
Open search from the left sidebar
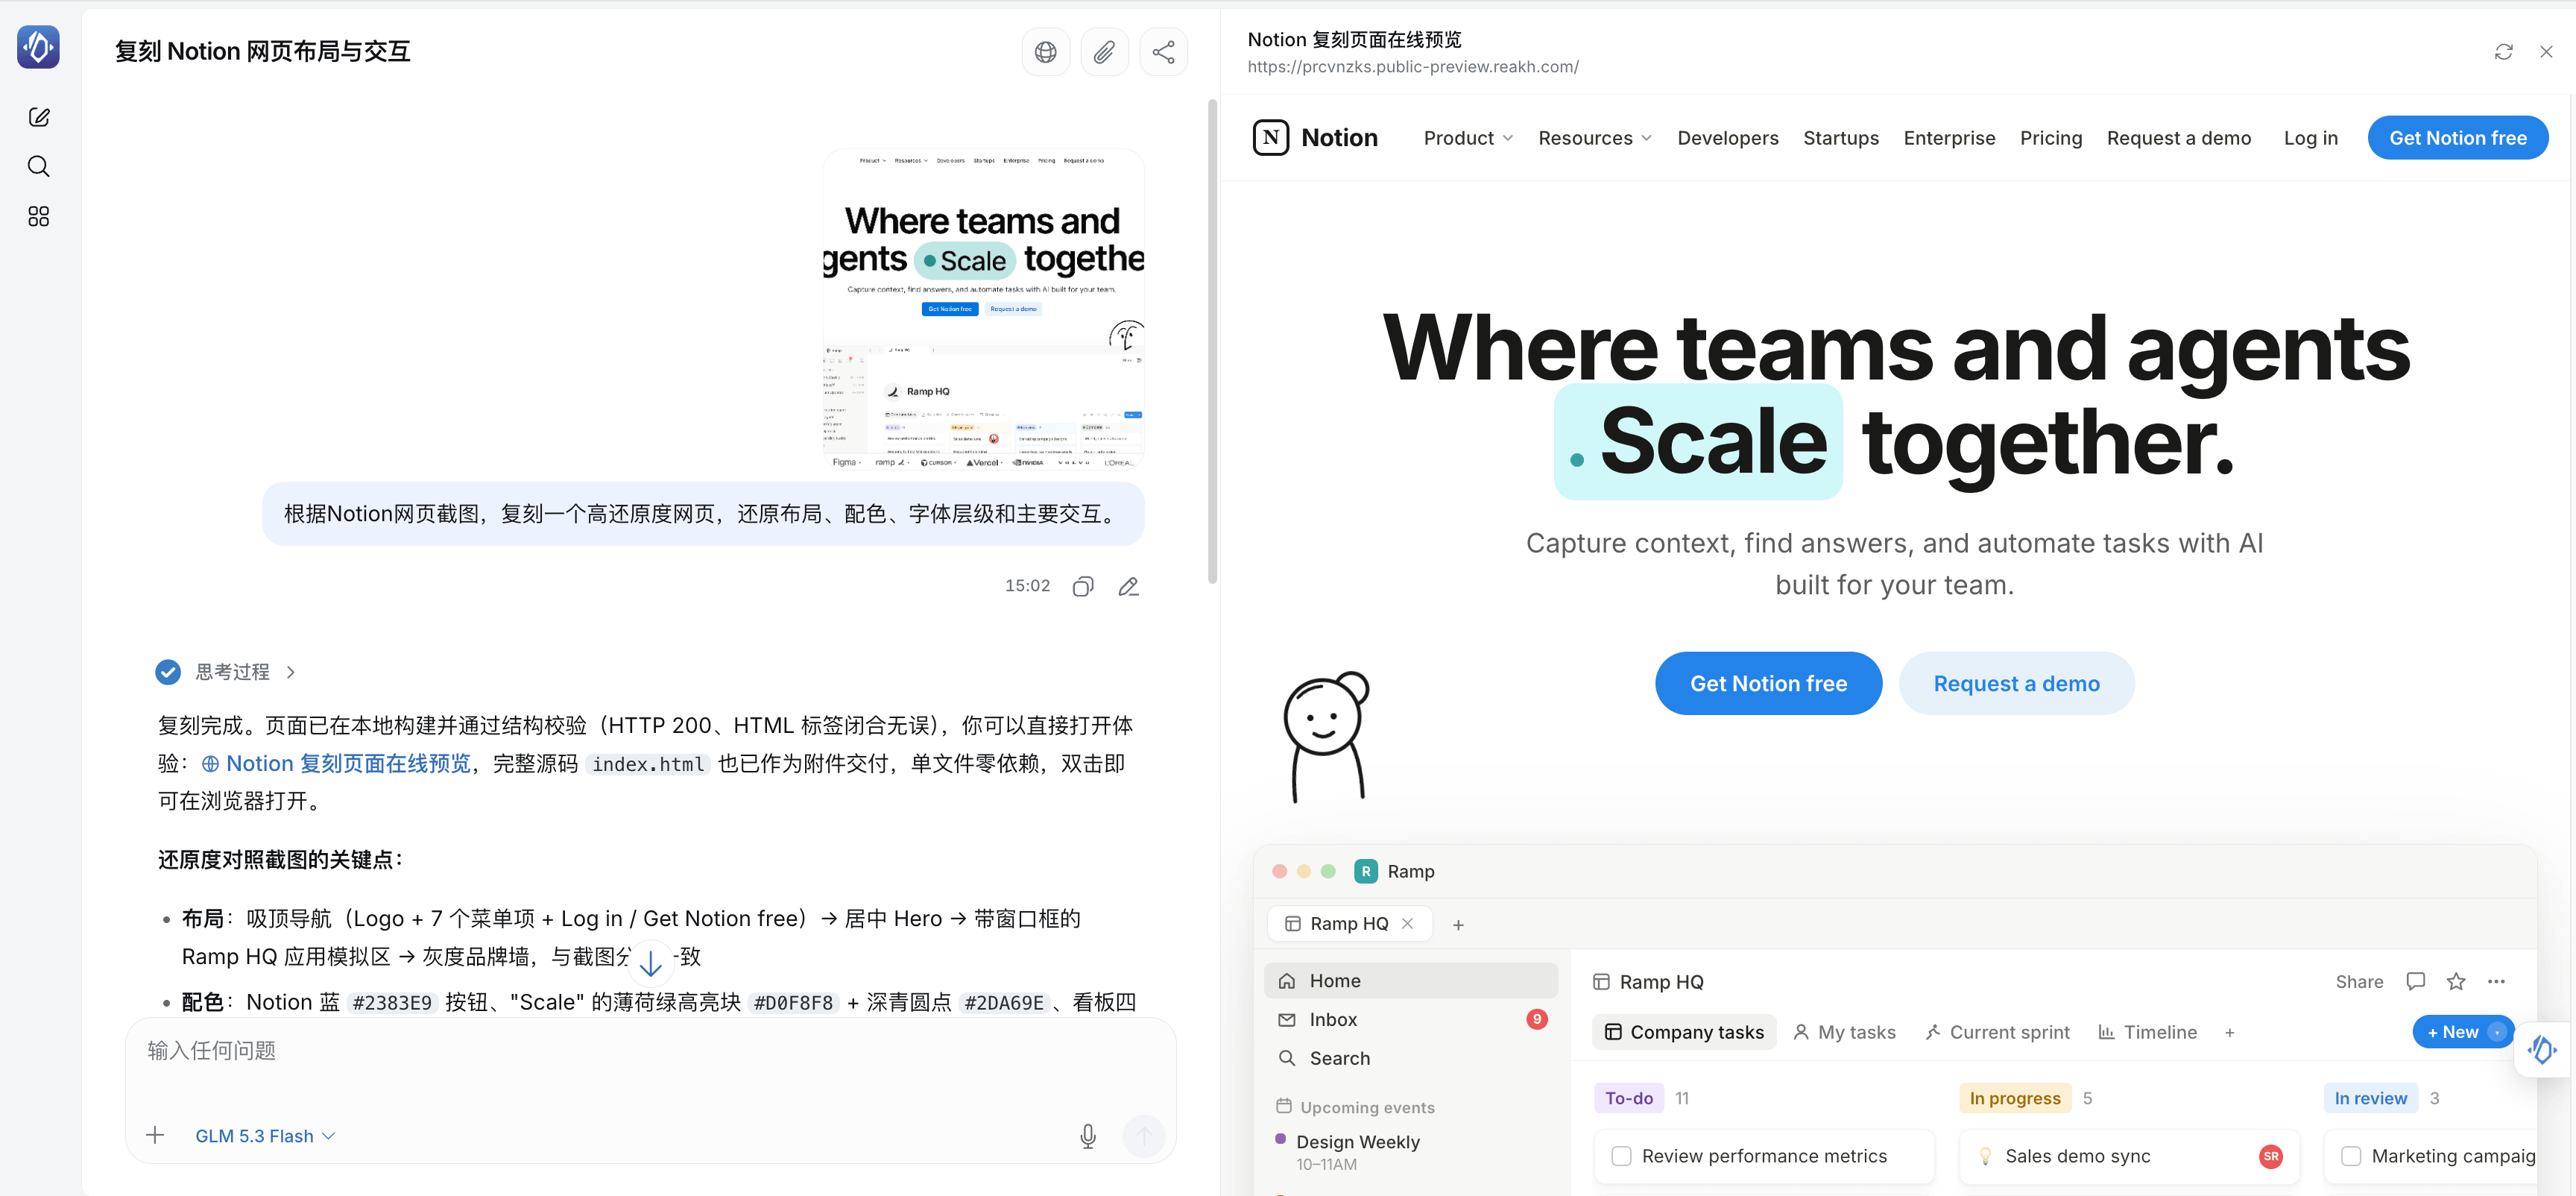click(x=39, y=166)
